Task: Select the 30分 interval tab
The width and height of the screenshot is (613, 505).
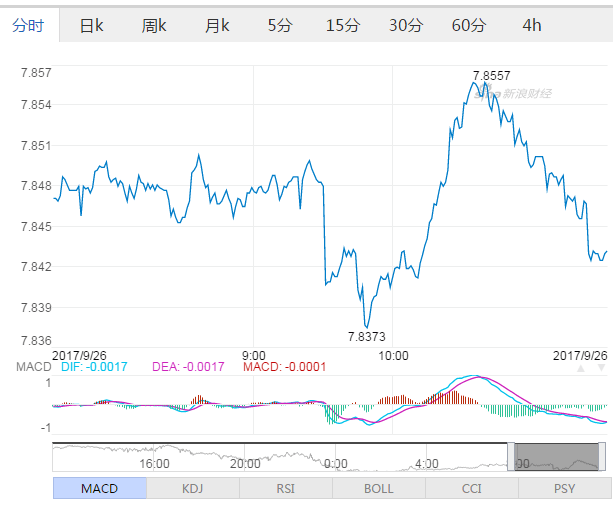Action: point(406,26)
